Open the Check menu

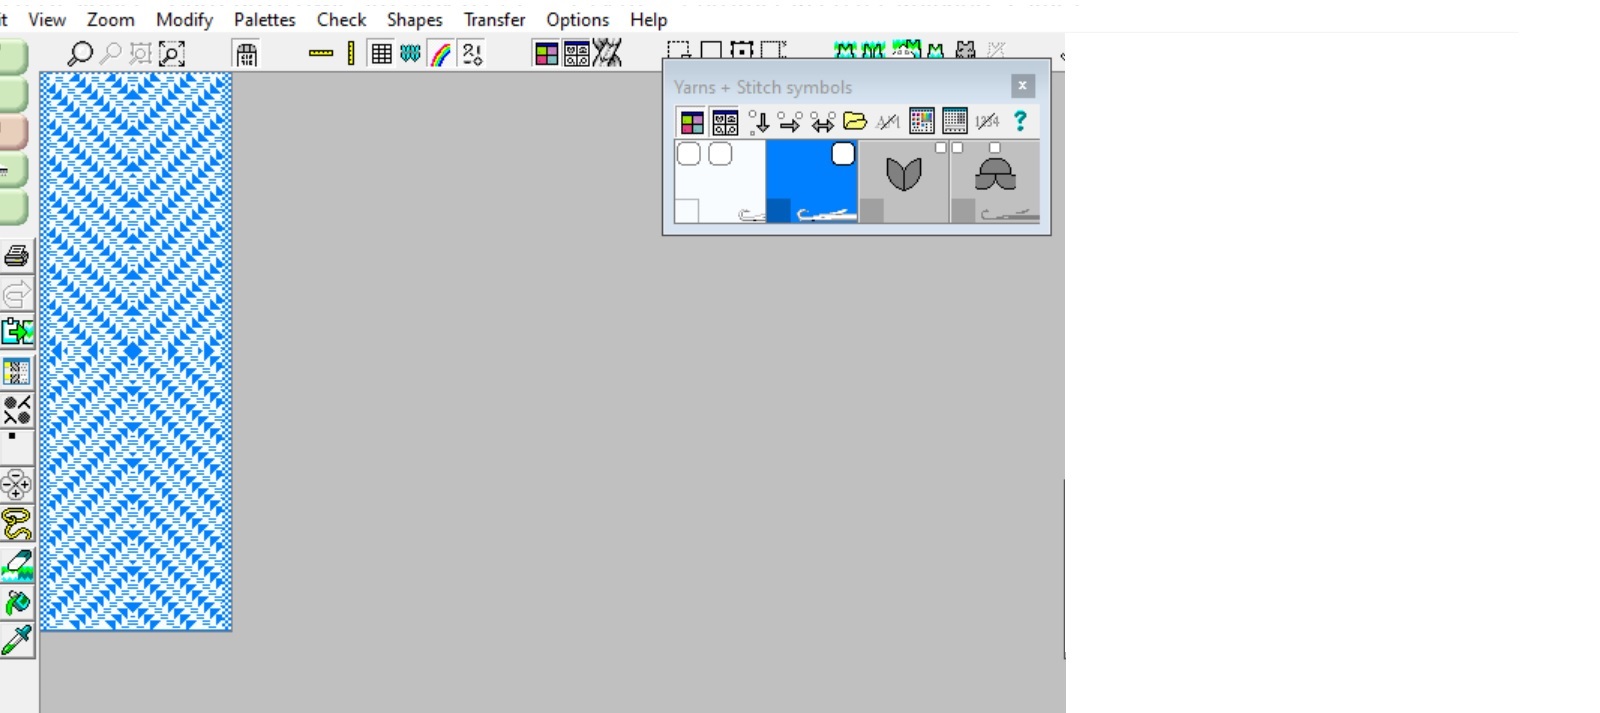(x=342, y=19)
